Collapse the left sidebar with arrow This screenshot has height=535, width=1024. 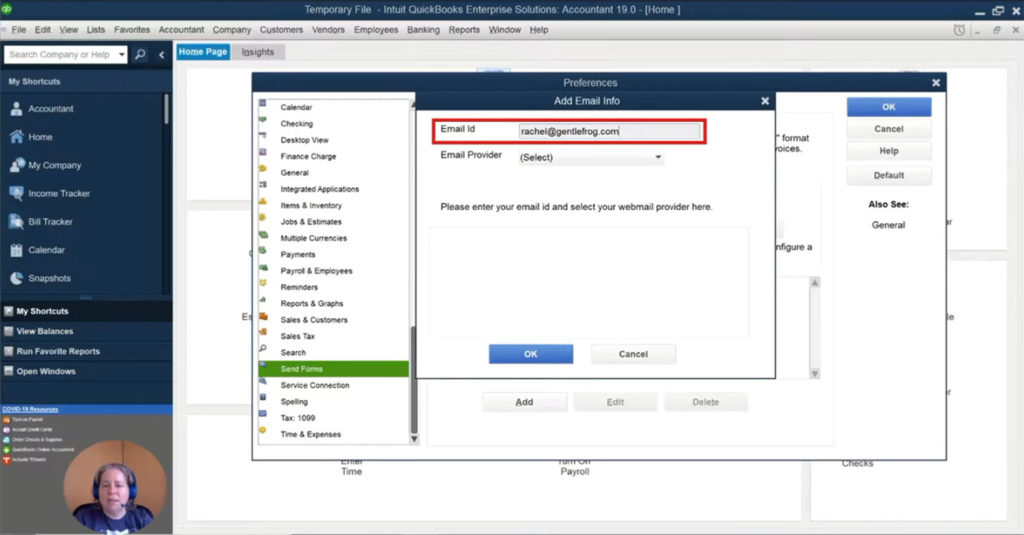[x=162, y=55]
